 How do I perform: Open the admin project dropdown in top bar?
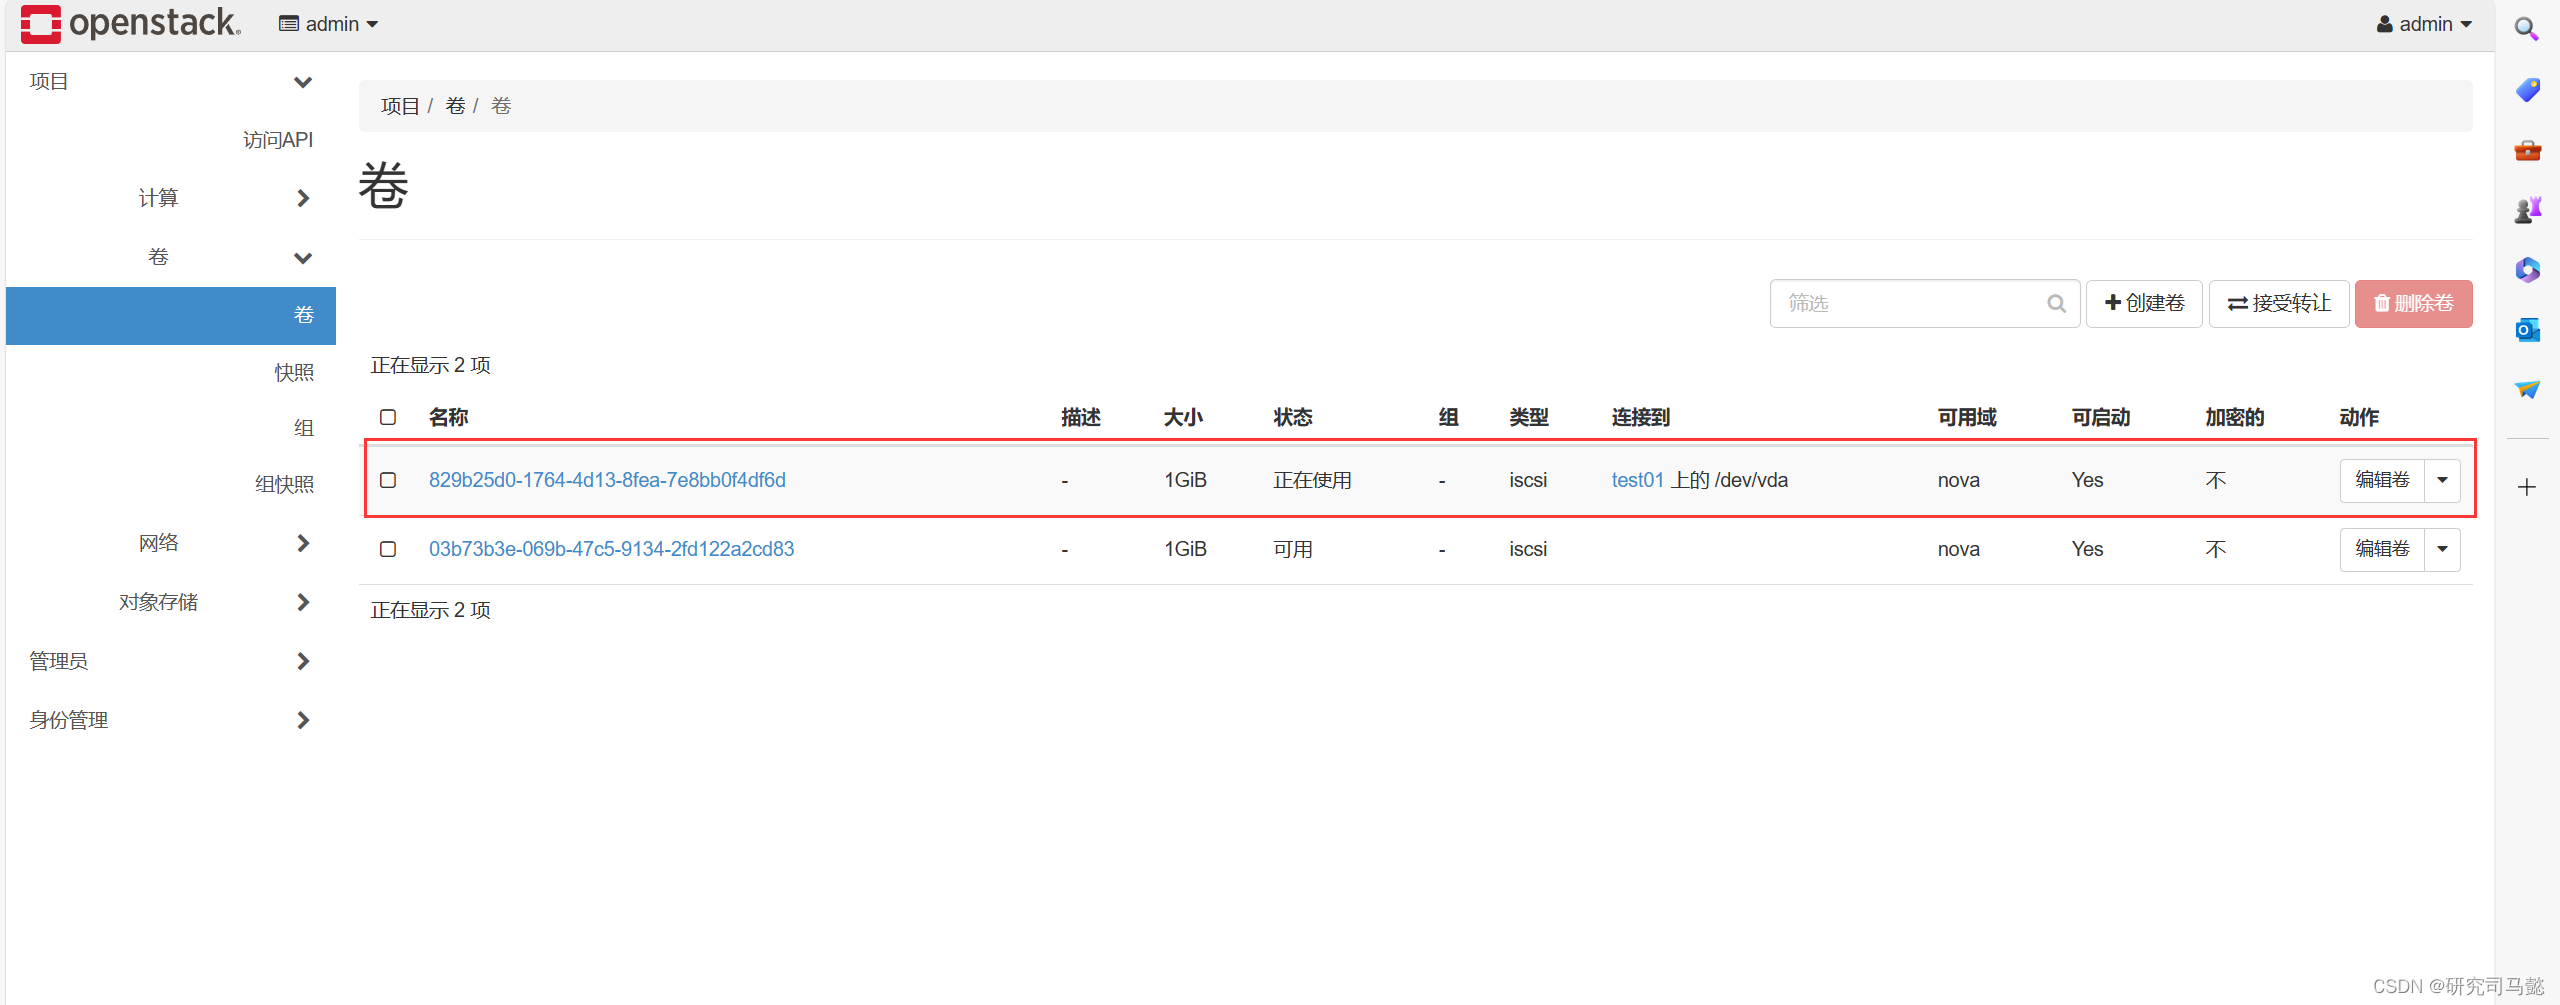click(329, 24)
